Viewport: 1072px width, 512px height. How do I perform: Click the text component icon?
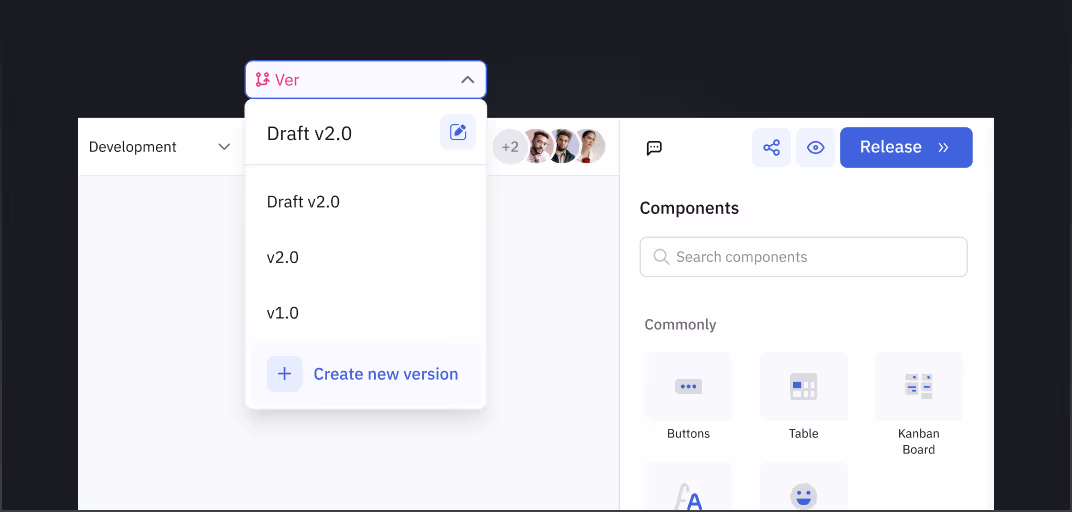688,494
